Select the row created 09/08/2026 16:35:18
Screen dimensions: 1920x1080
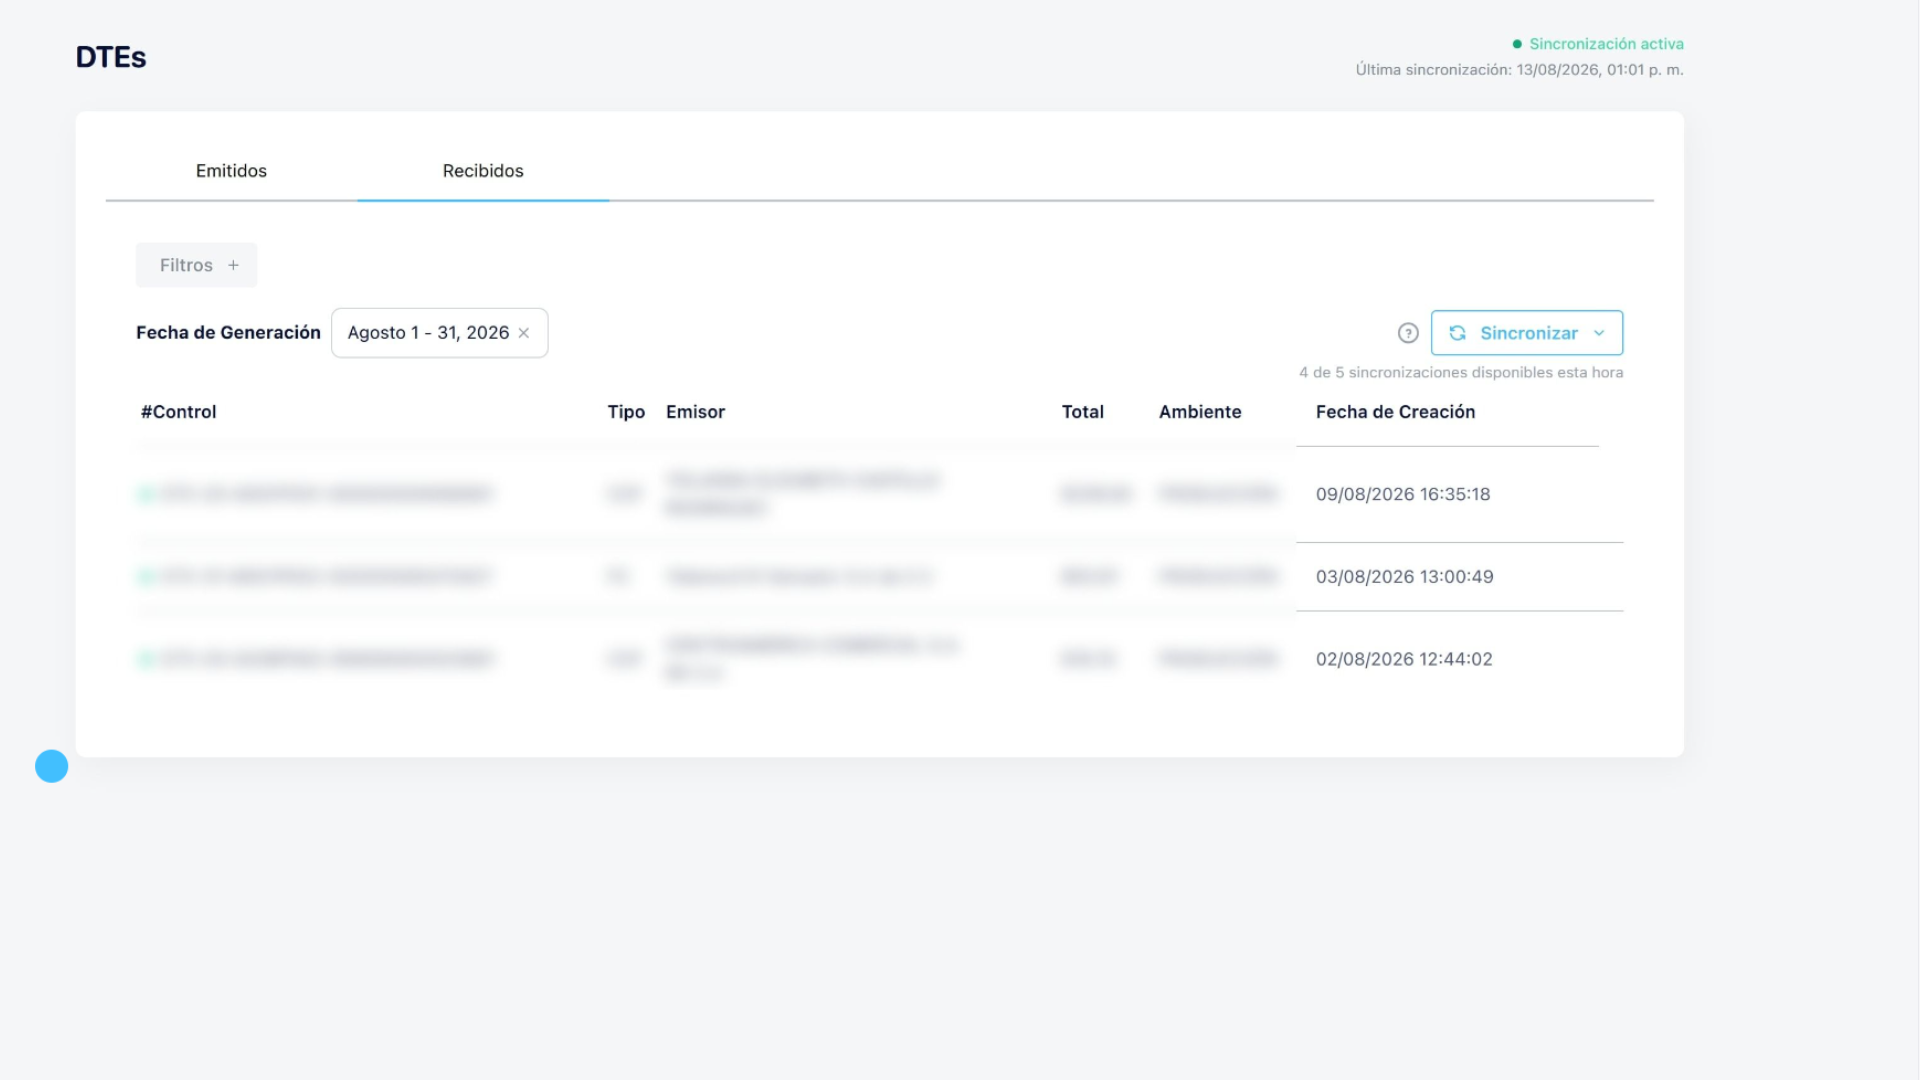[880, 494]
